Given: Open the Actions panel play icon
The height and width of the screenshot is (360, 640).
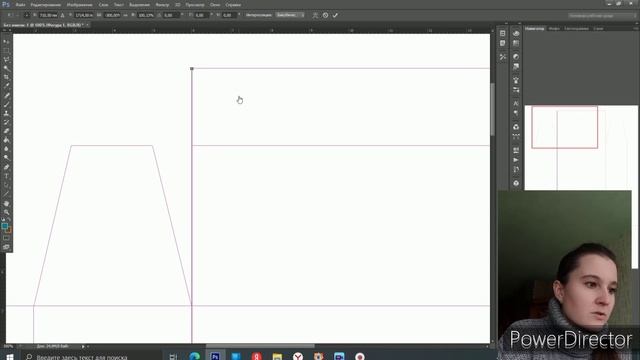Looking at the screenshot, I should click(x=516, y=160).
